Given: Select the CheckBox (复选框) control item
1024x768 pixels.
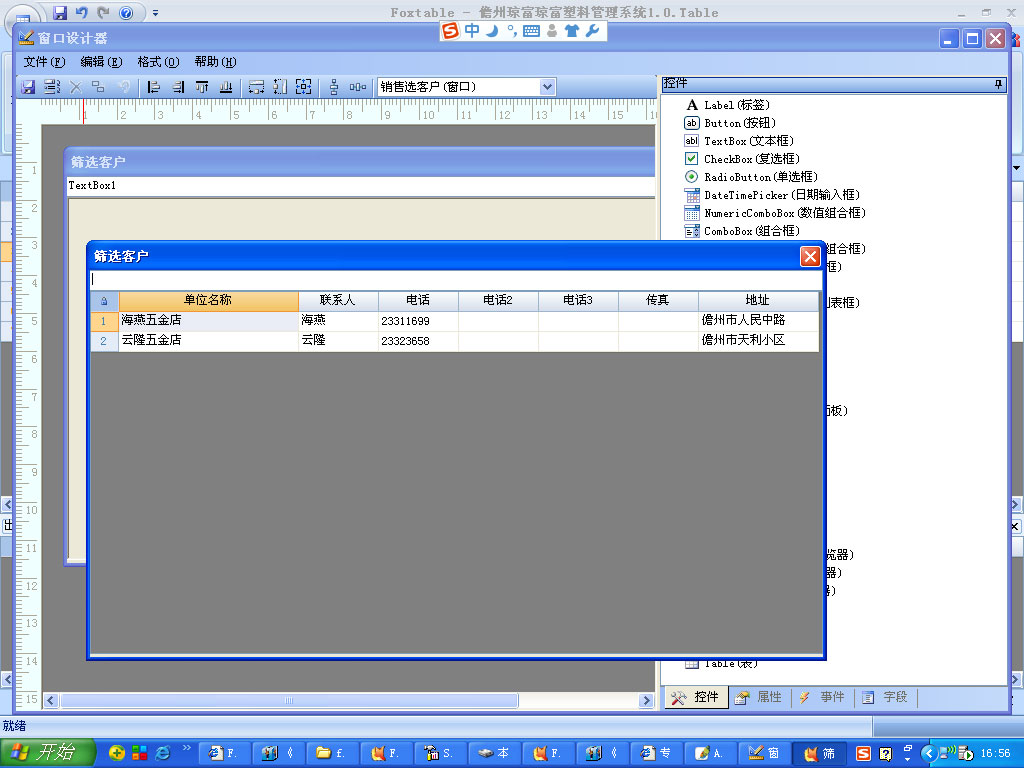Looking at the screenshot, I should tap(750, 159).
